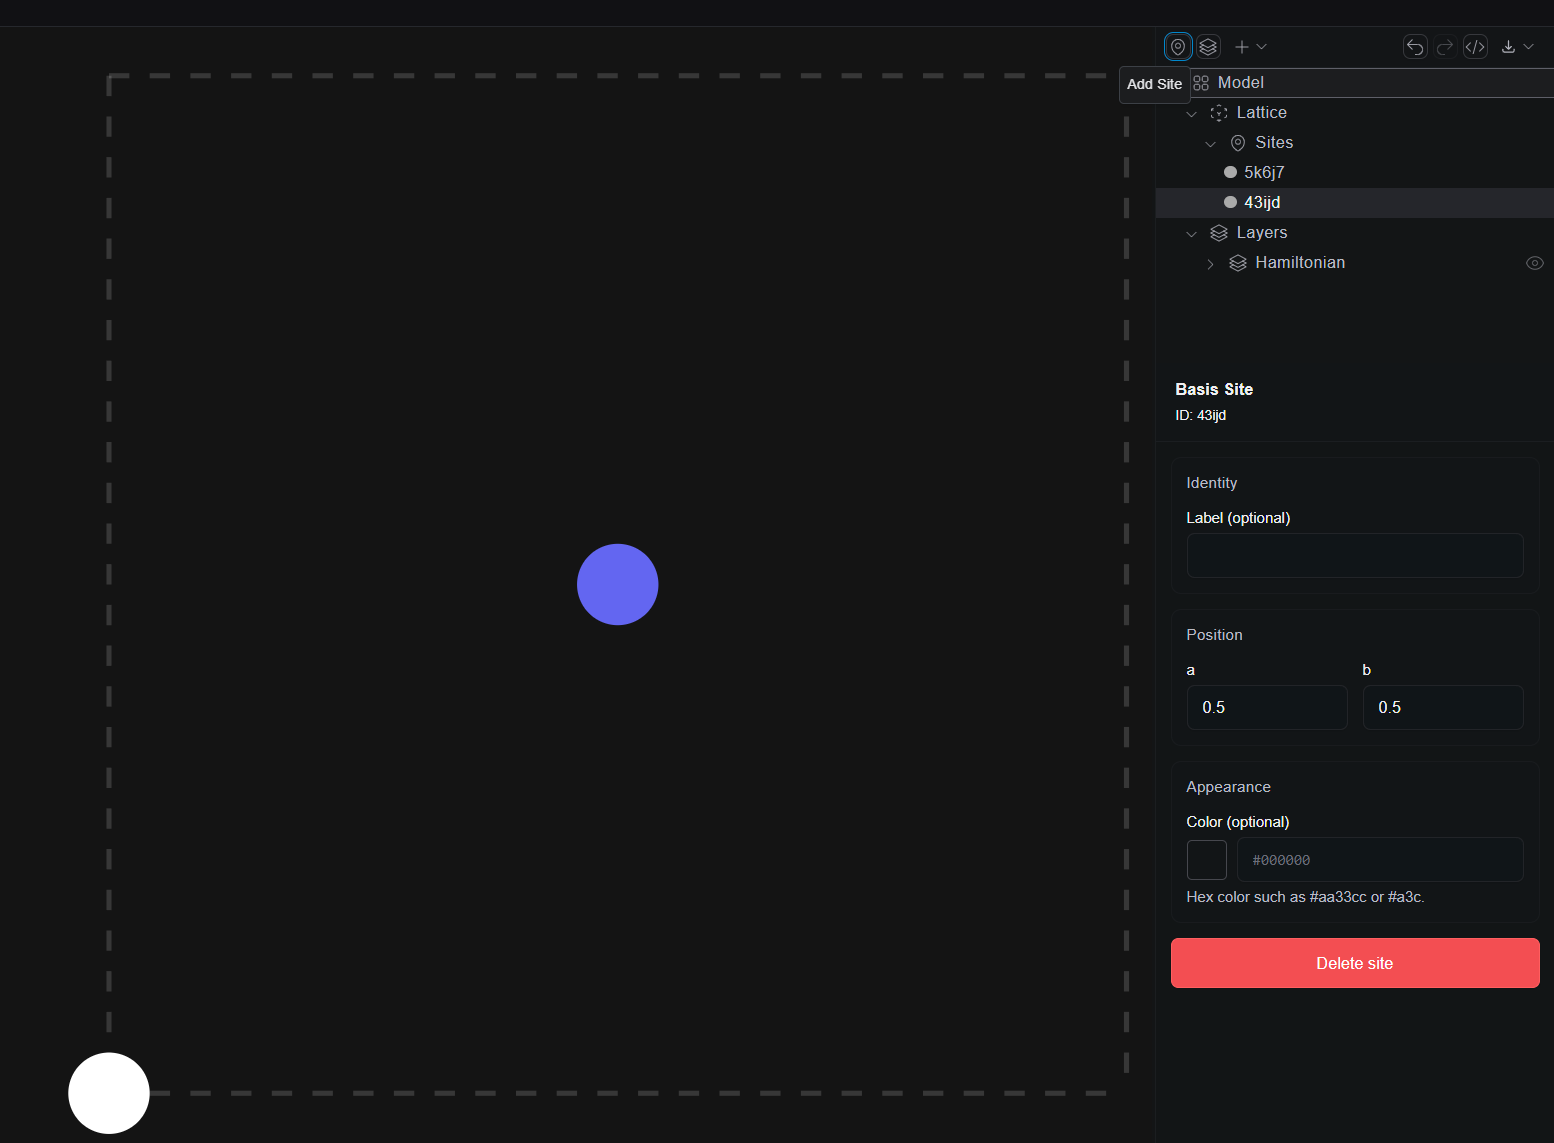Click the Lattice icon in tree
Viewport: 1554px width, 1143px height.
tap(1219, 113)
